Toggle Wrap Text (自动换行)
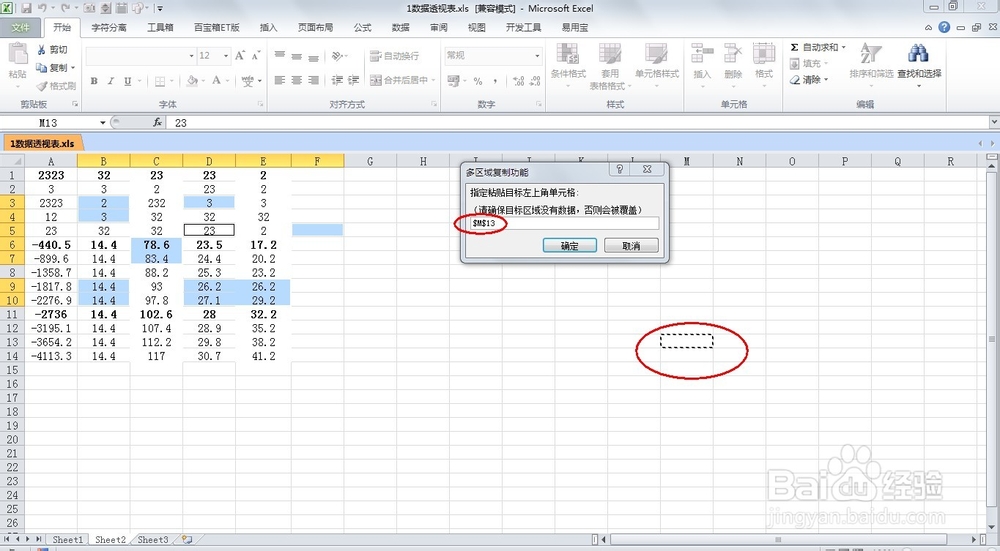The width and height of the screenshot is (1000, 551). (x=395, y=56)
